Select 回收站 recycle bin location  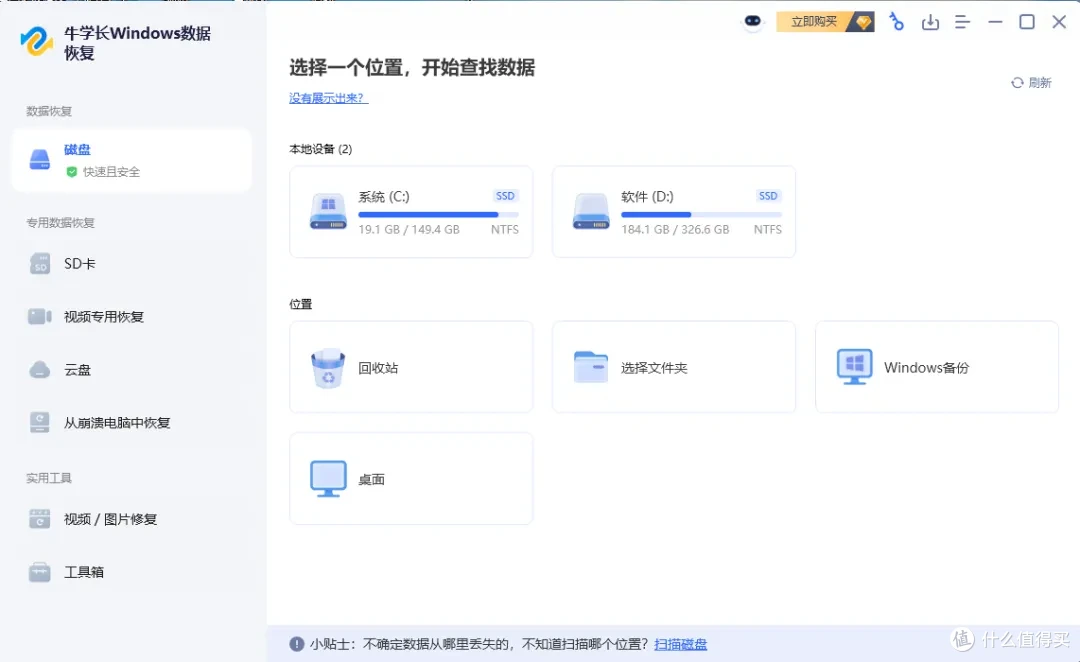tap(411, 367)
